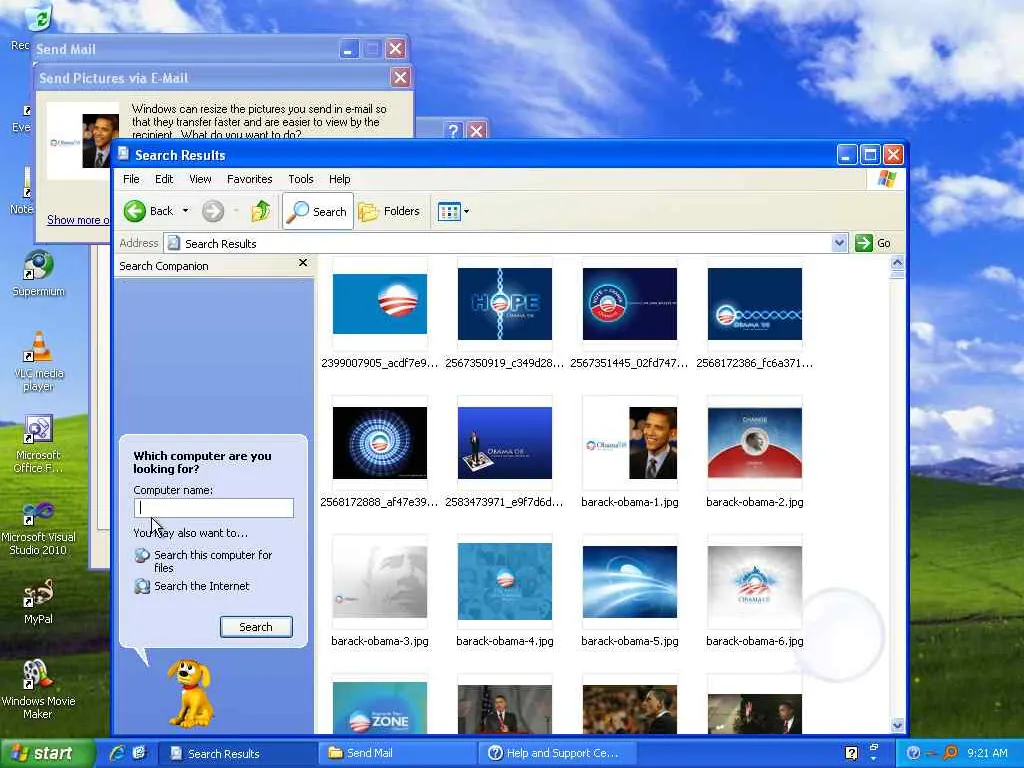Launch Internet Explorer from Quick Launch

pos(118,753)
